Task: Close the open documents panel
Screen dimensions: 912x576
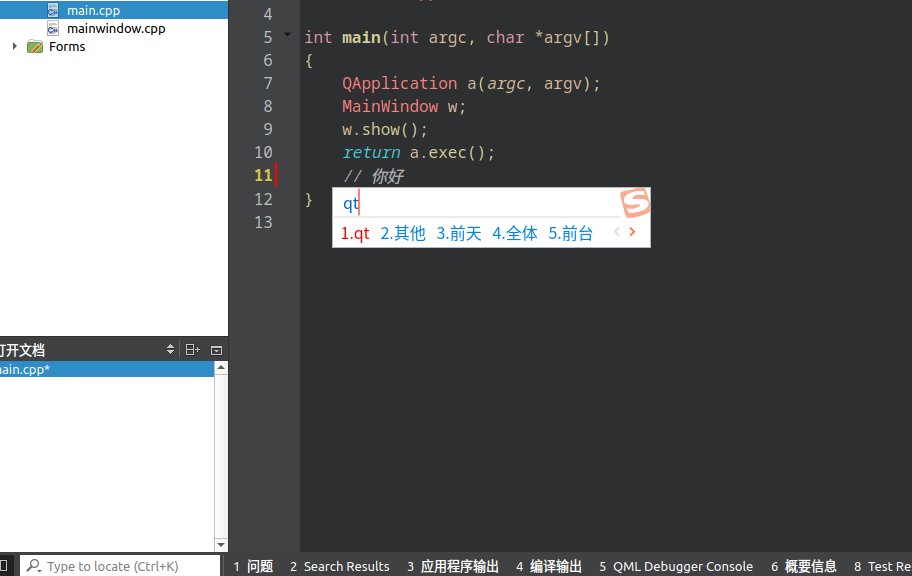Action: point(215,350)
